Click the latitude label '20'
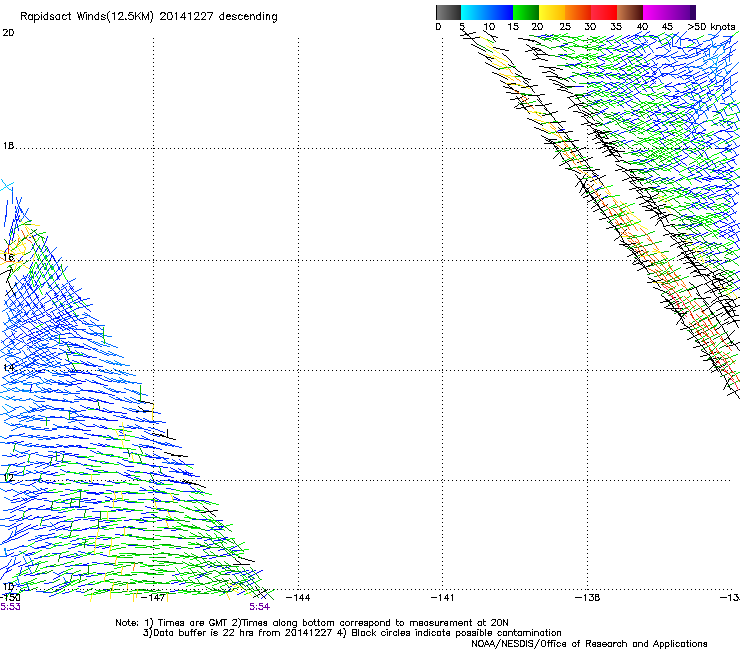 (x=8, y=33)
